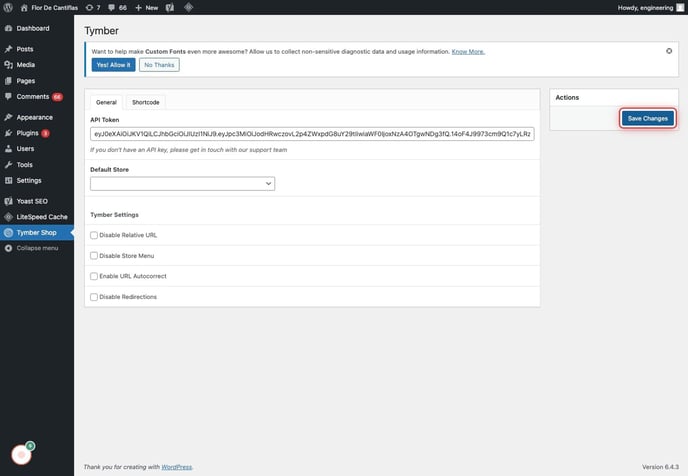Collapse the admin sidebar menu
This screenshot has width=688, height=476.
[37, 248]
